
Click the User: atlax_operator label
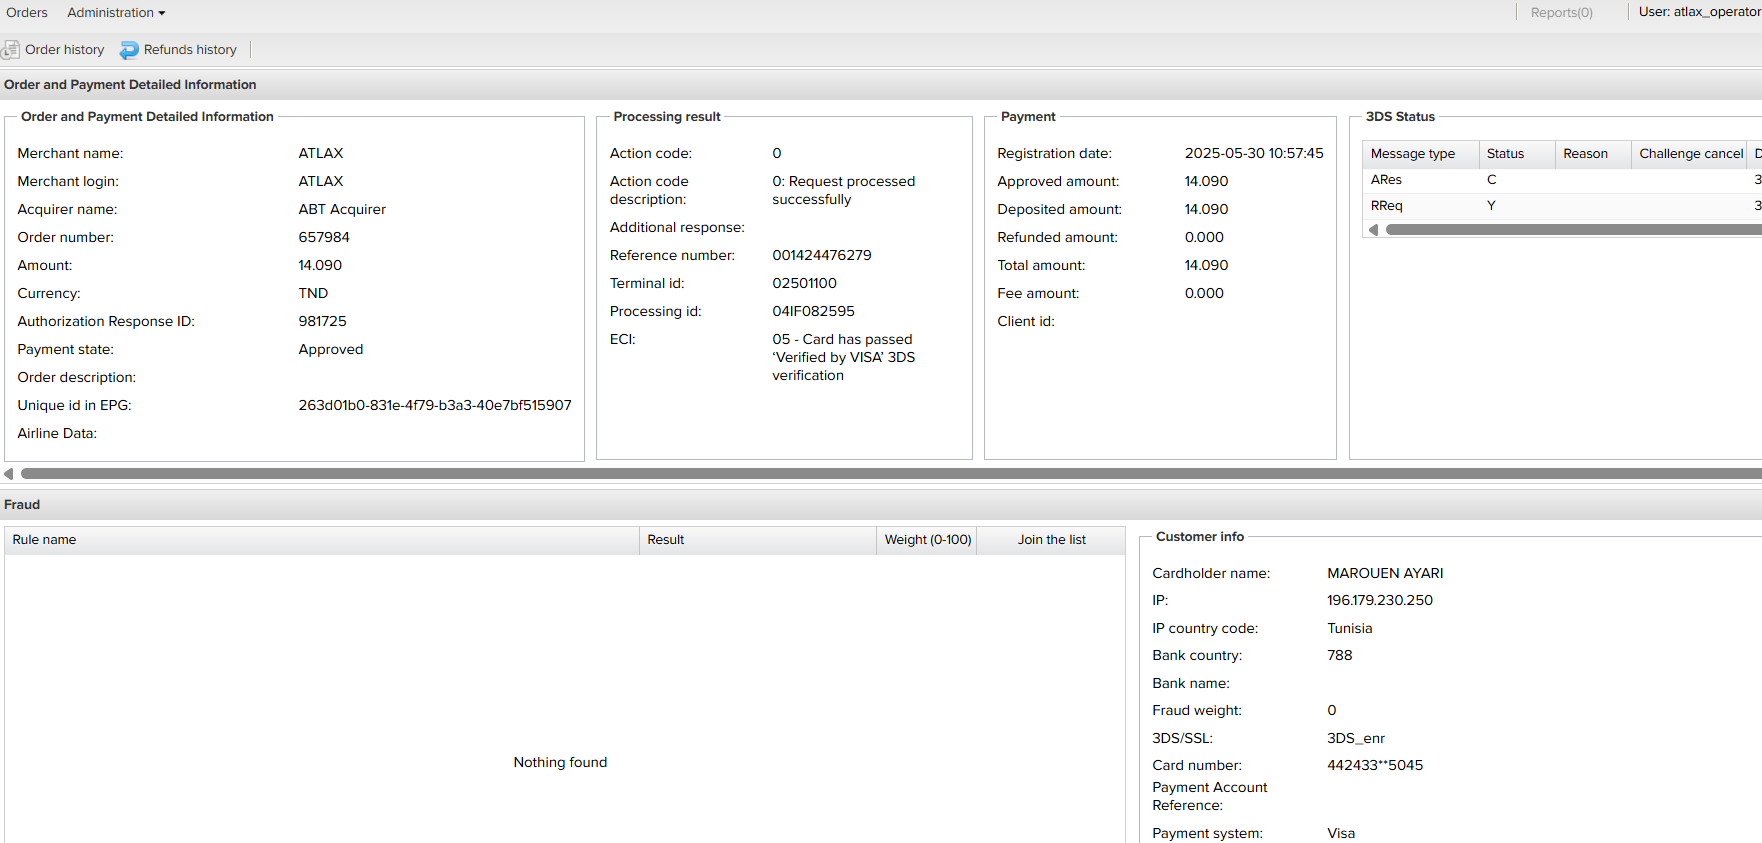(x=1699, y=12)
